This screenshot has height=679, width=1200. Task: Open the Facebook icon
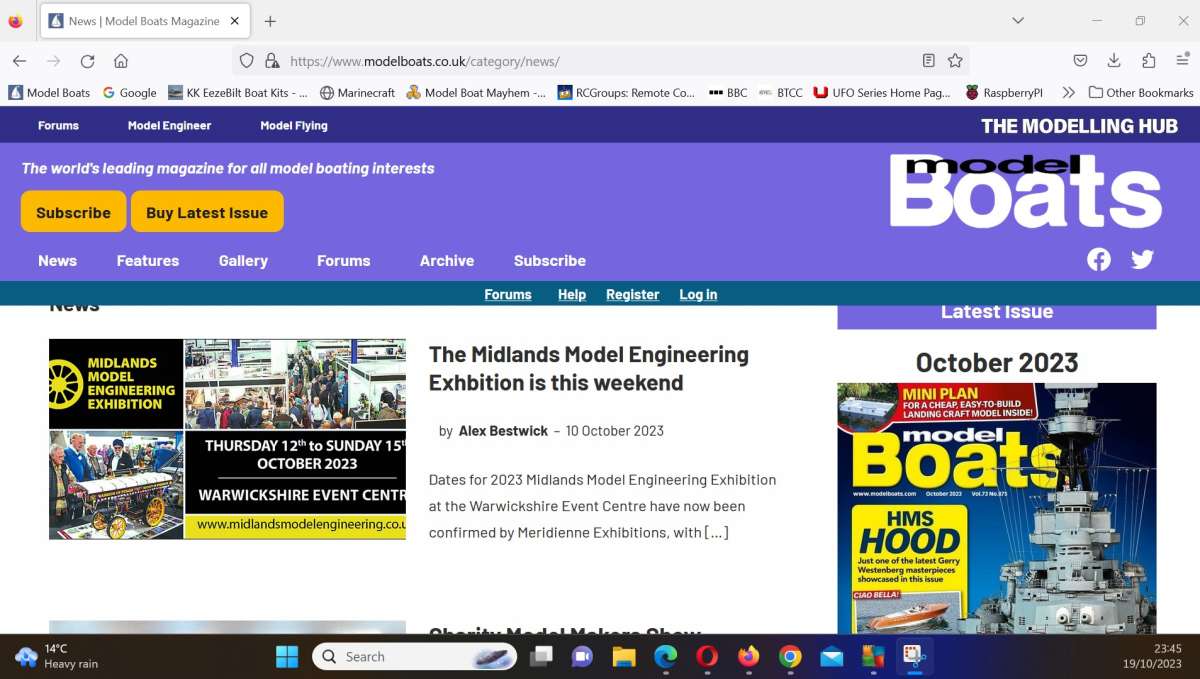(1099, 260)
